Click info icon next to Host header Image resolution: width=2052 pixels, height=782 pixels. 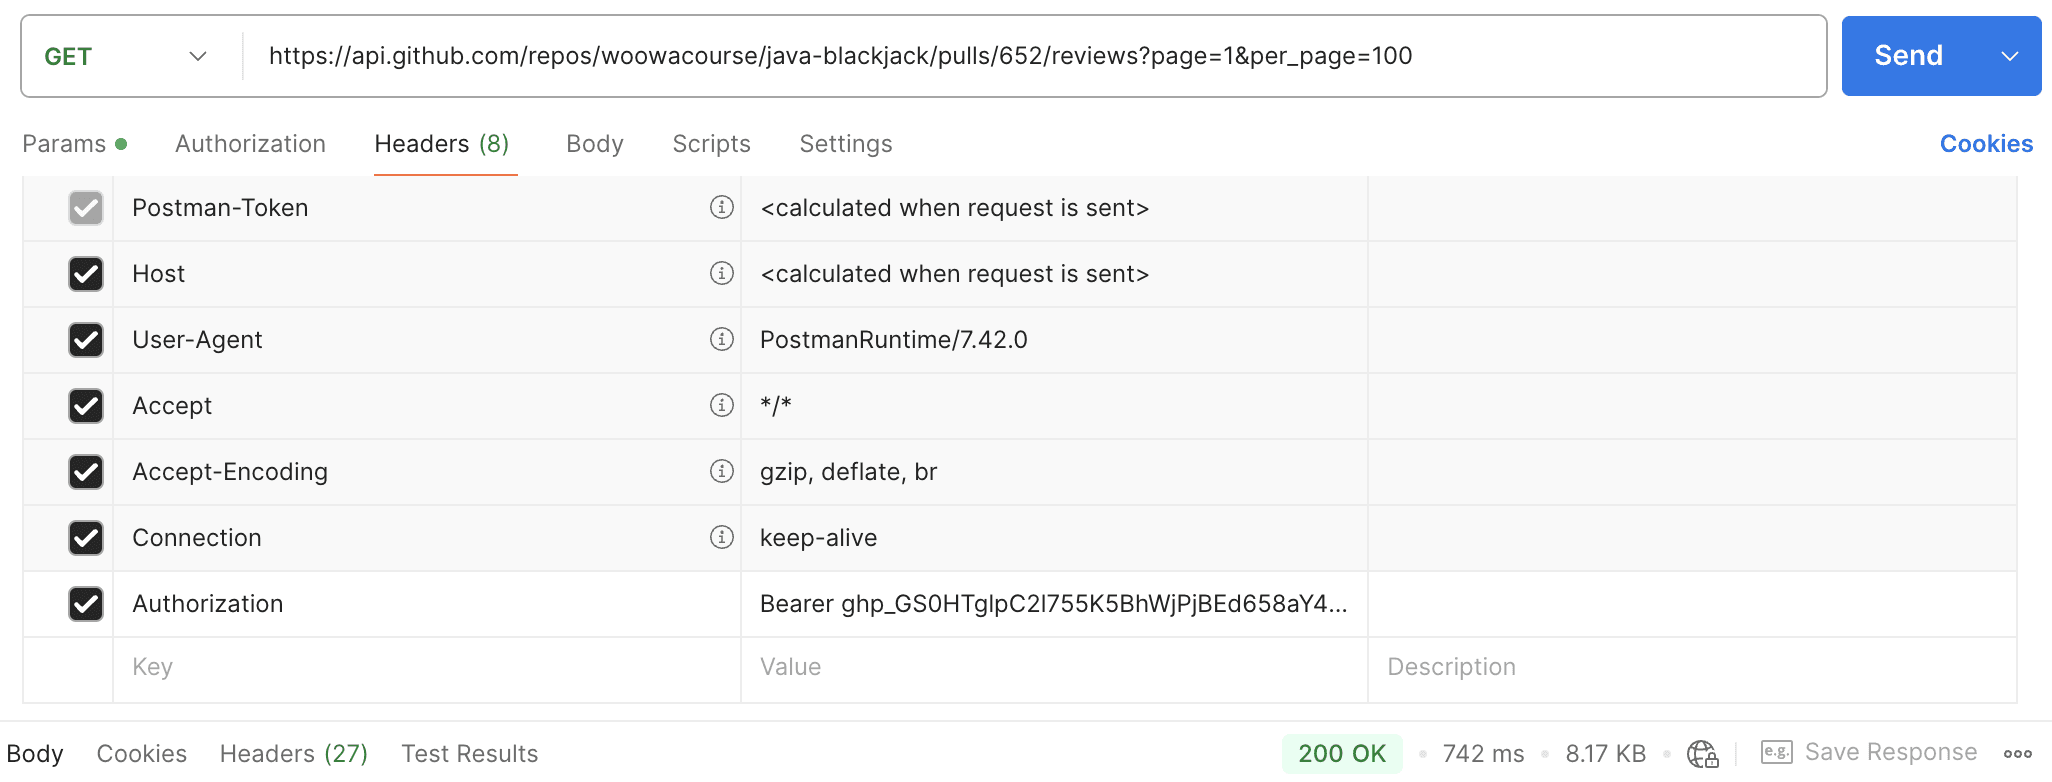721,273
